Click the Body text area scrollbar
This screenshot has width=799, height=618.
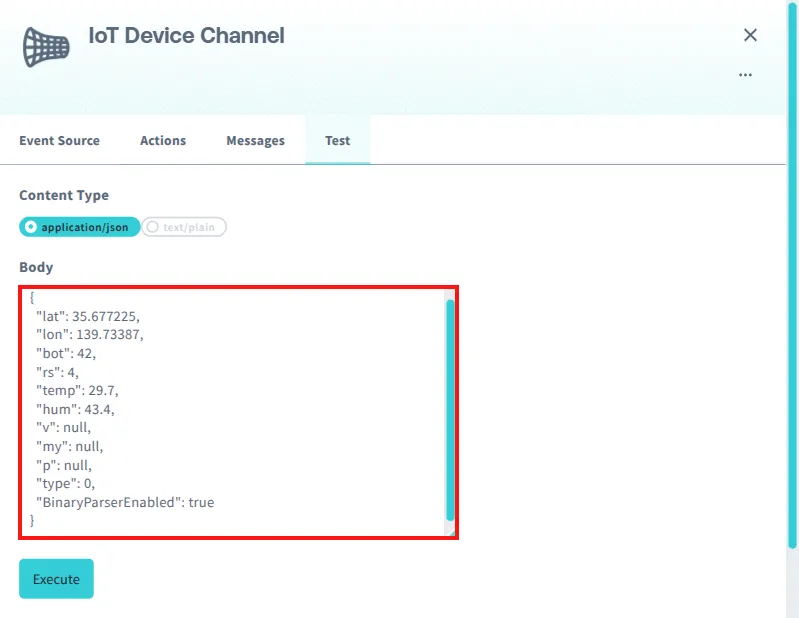click(450, 410)
